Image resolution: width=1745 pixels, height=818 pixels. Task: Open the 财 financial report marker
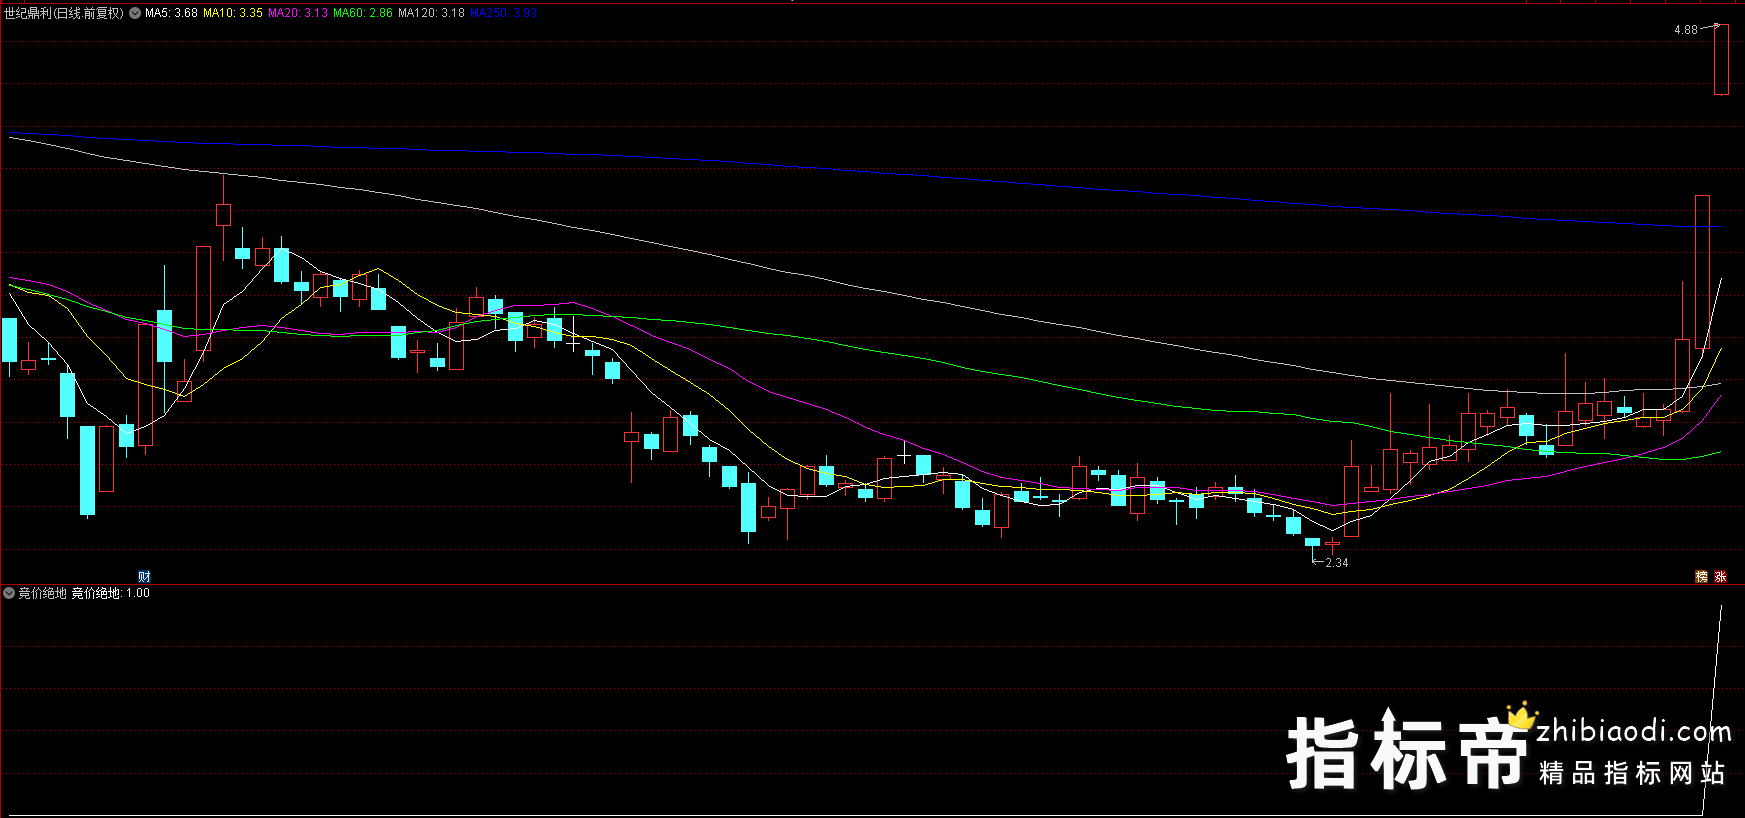tap(144, 577)
